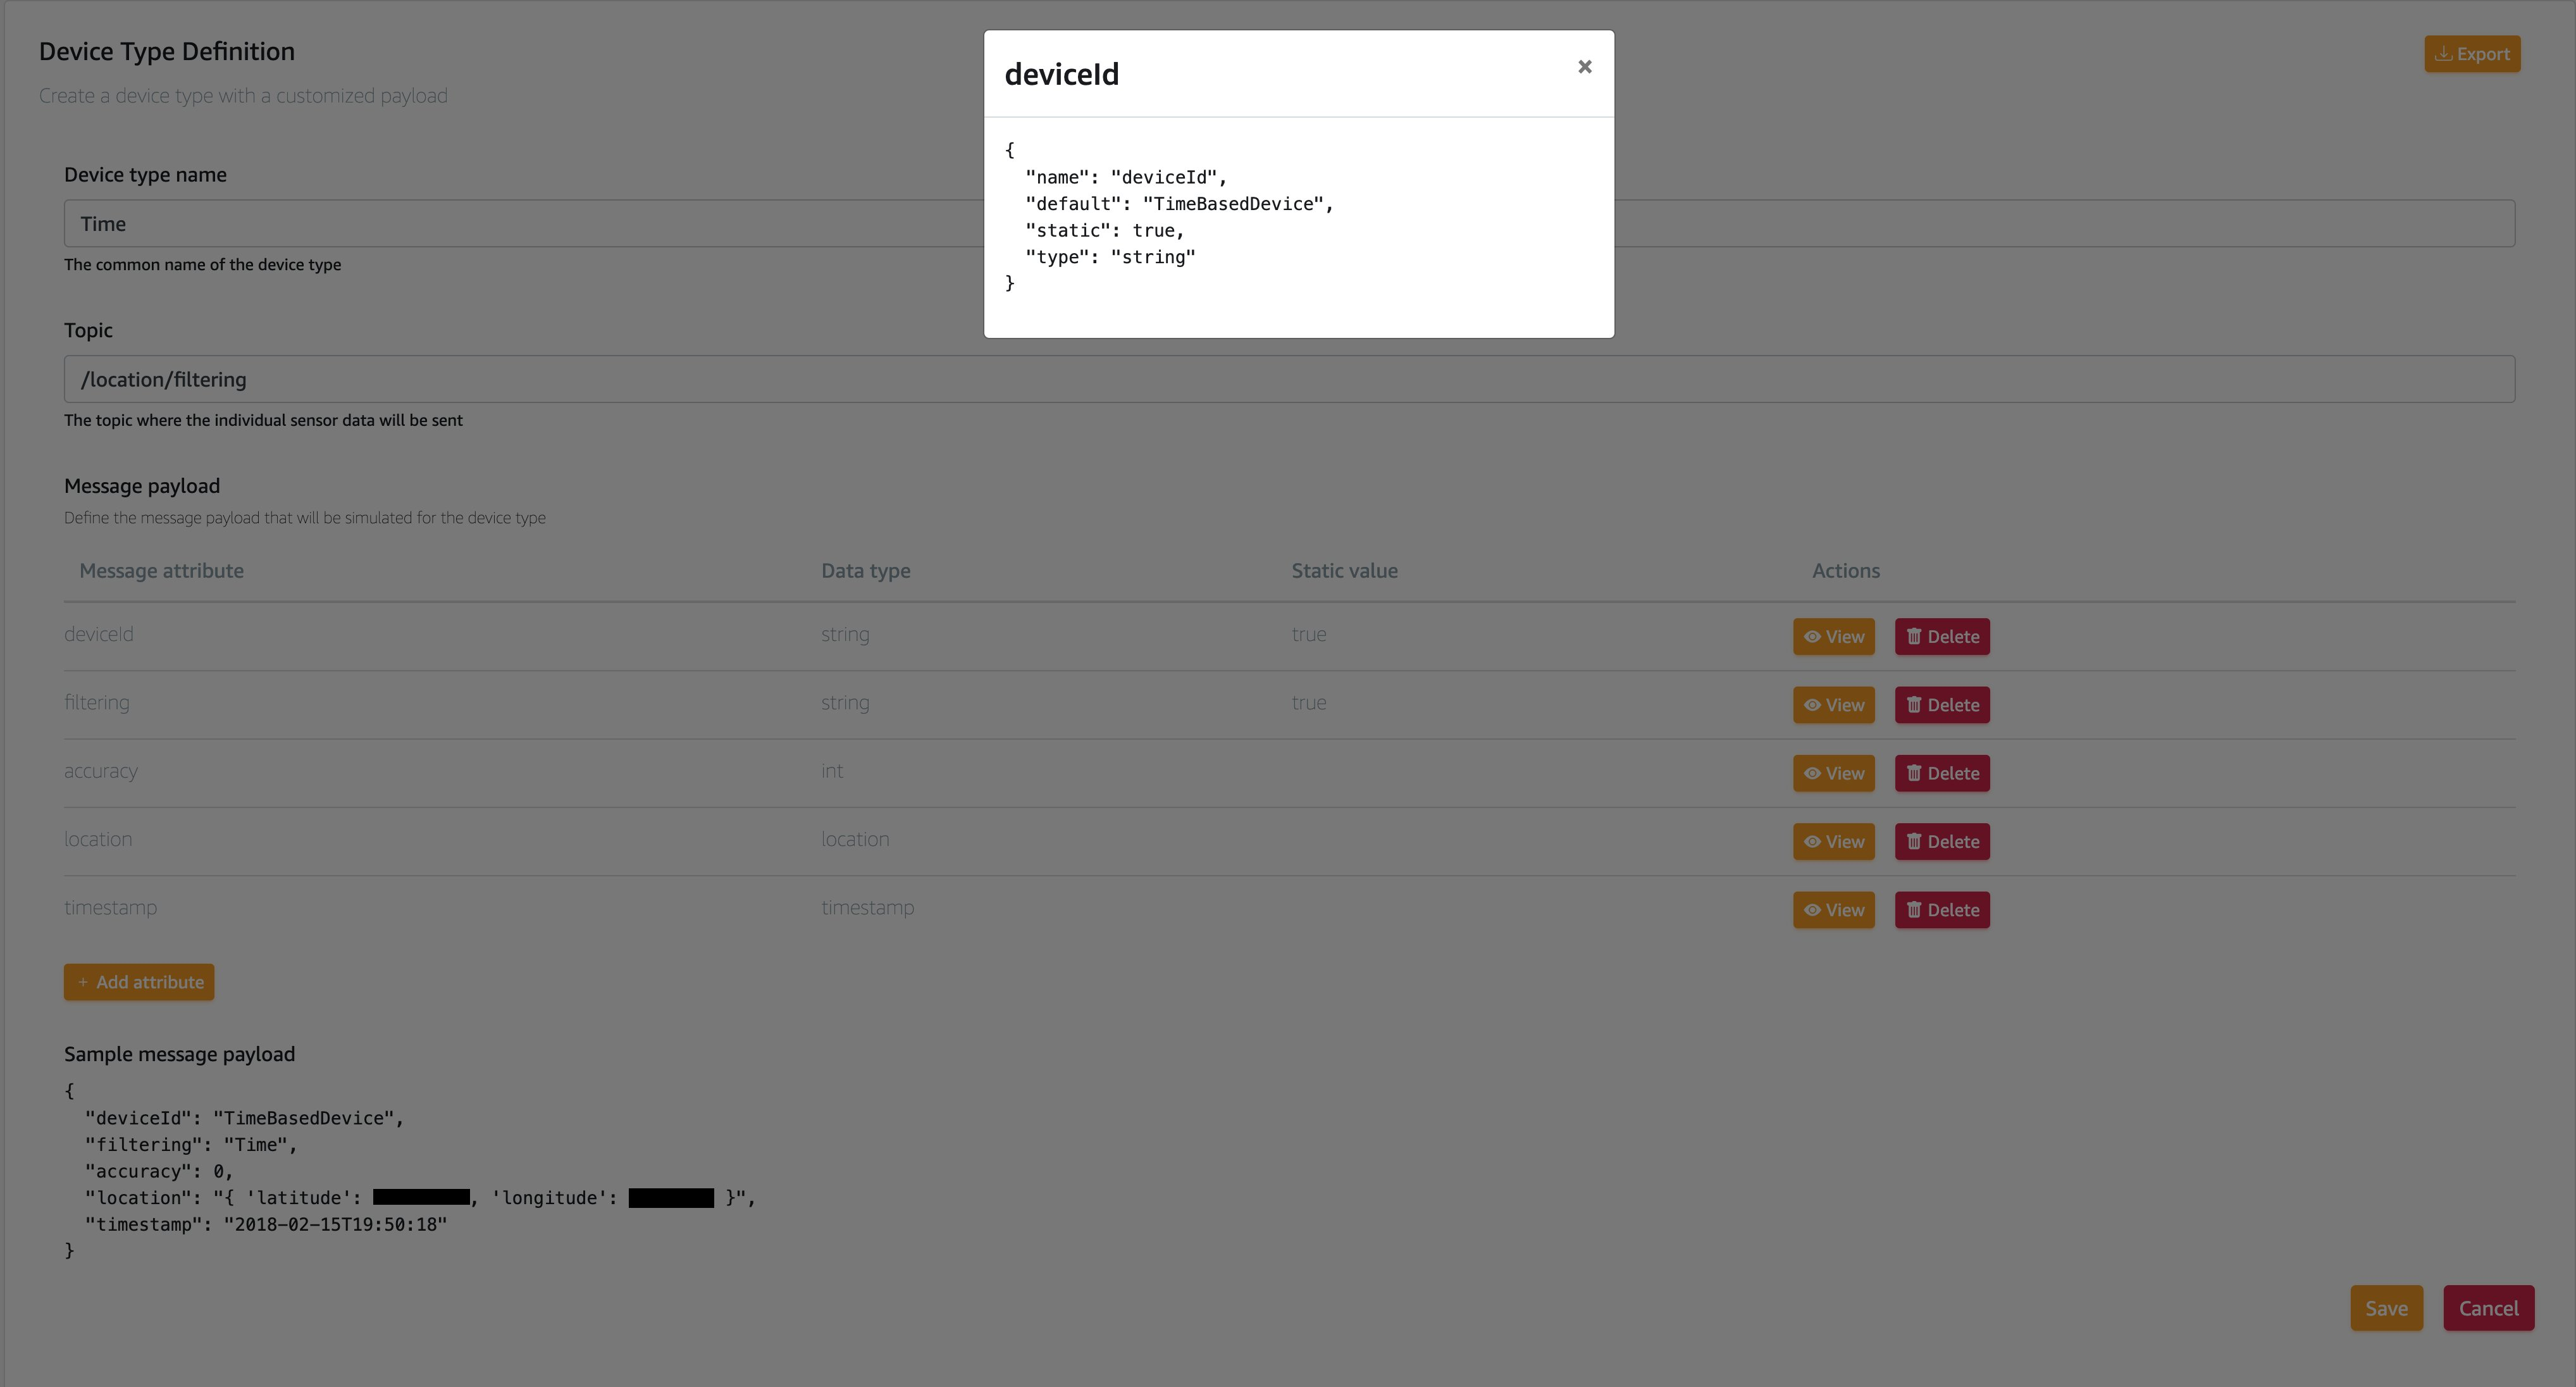Delete the timestamp attribute
The height and width of the screenshot is (1387, 2576).
pyautogui.click(x=1942, y=909)
